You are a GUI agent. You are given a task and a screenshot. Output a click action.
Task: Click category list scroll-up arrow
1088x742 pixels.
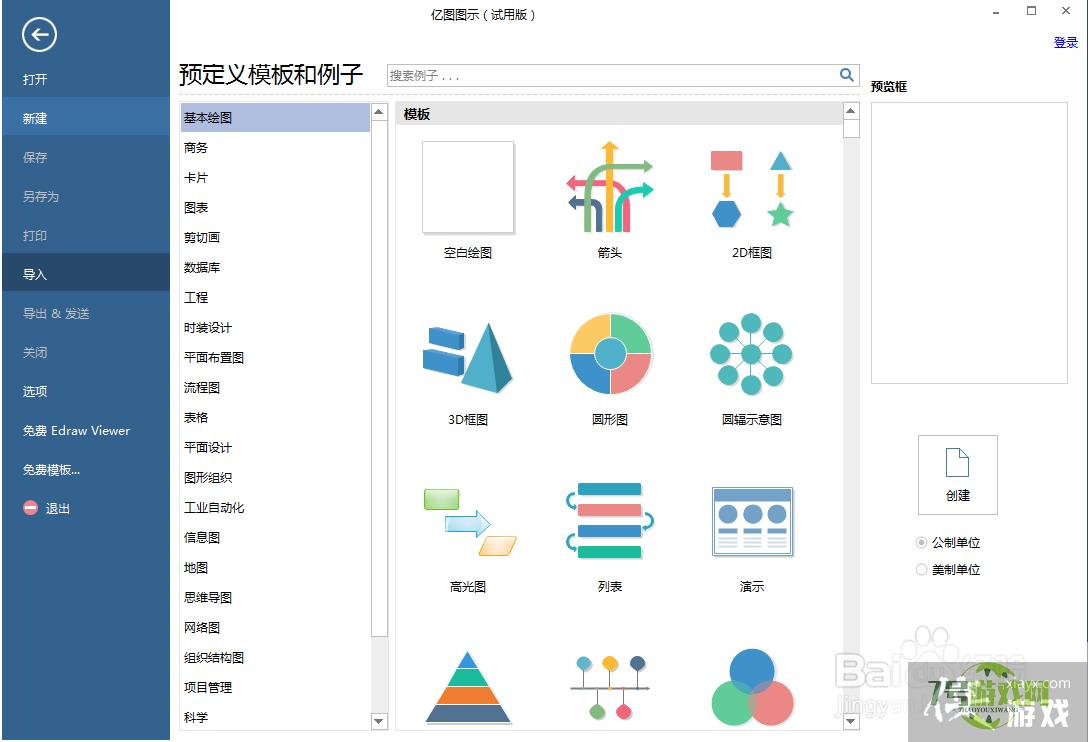click(379, 112)
